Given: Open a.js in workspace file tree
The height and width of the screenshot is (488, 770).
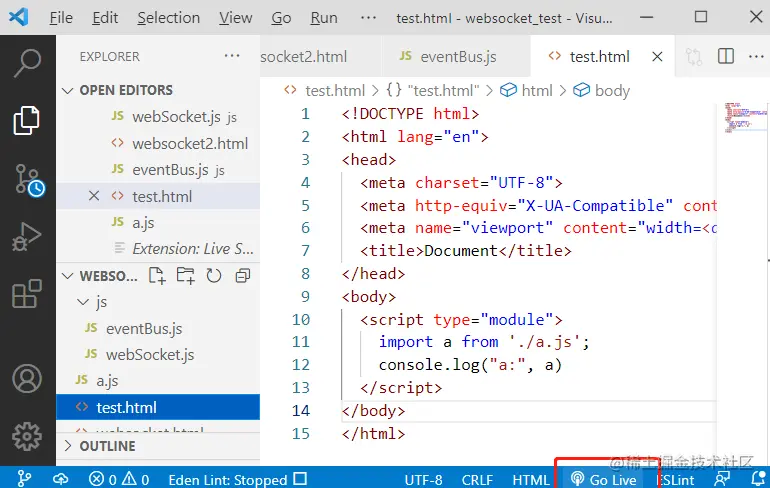Looking at the screenshot, I should [158, 380].
